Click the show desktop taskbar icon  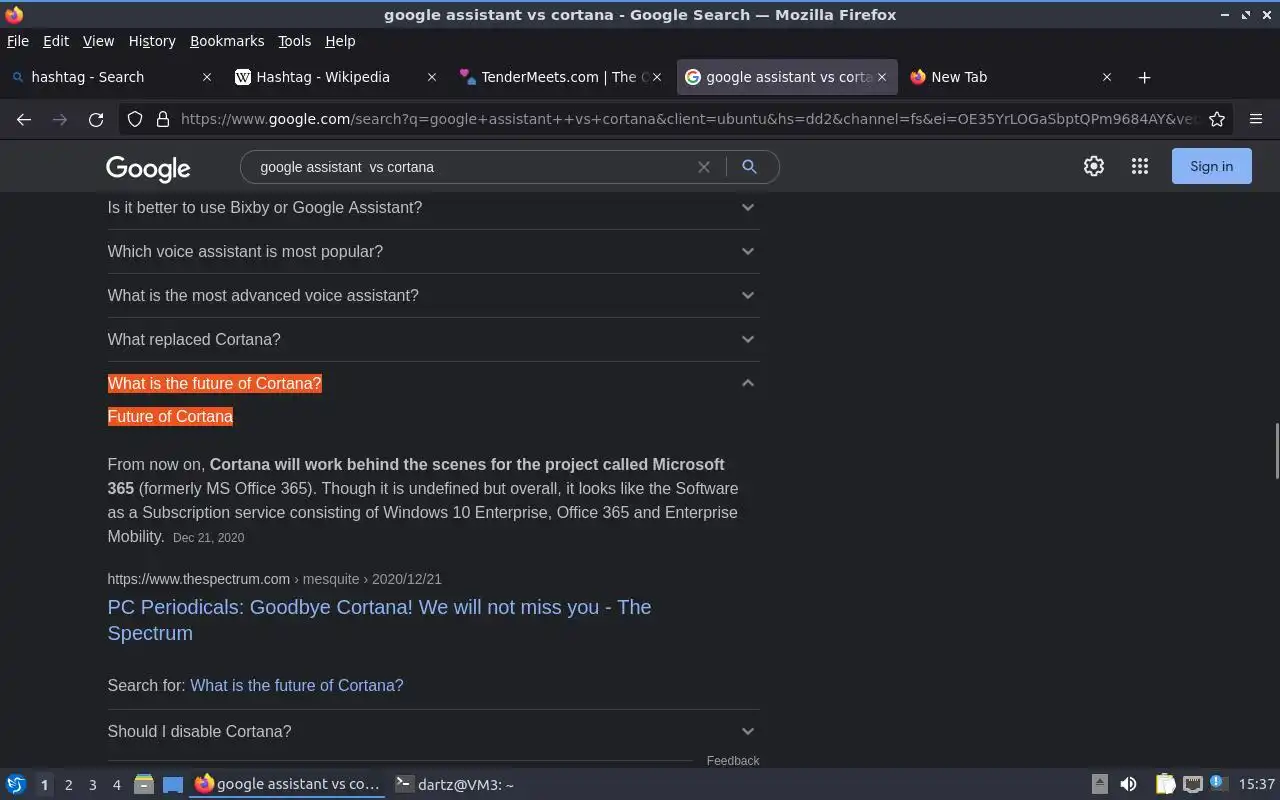173,785
